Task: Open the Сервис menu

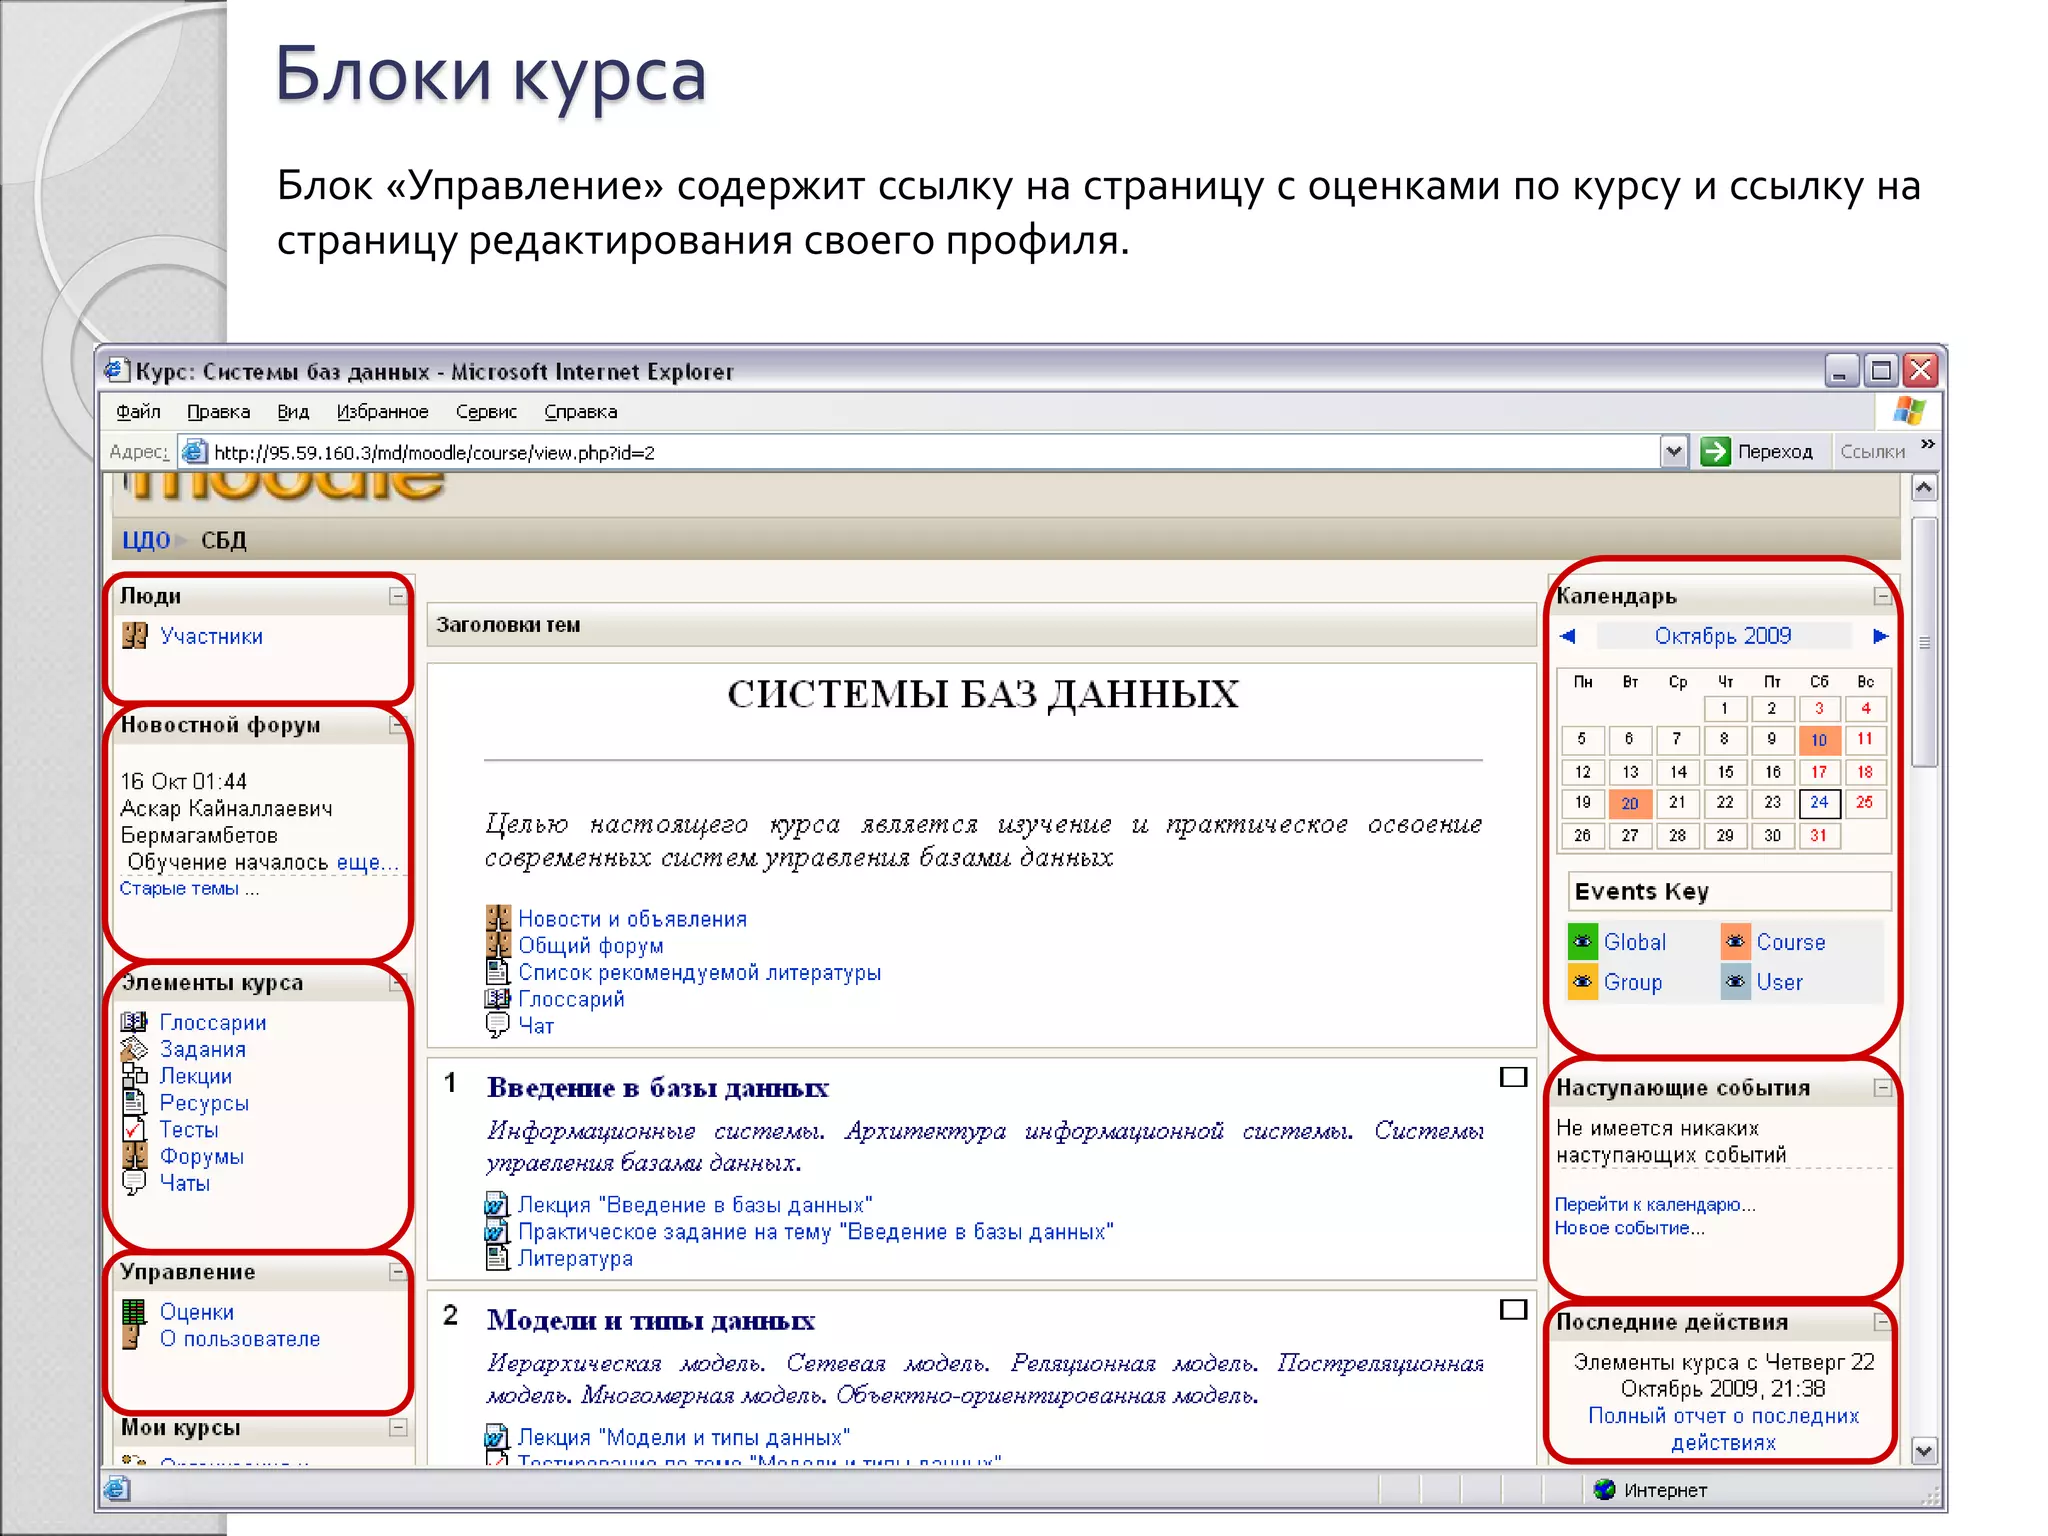Action: [x=486, y=412]
